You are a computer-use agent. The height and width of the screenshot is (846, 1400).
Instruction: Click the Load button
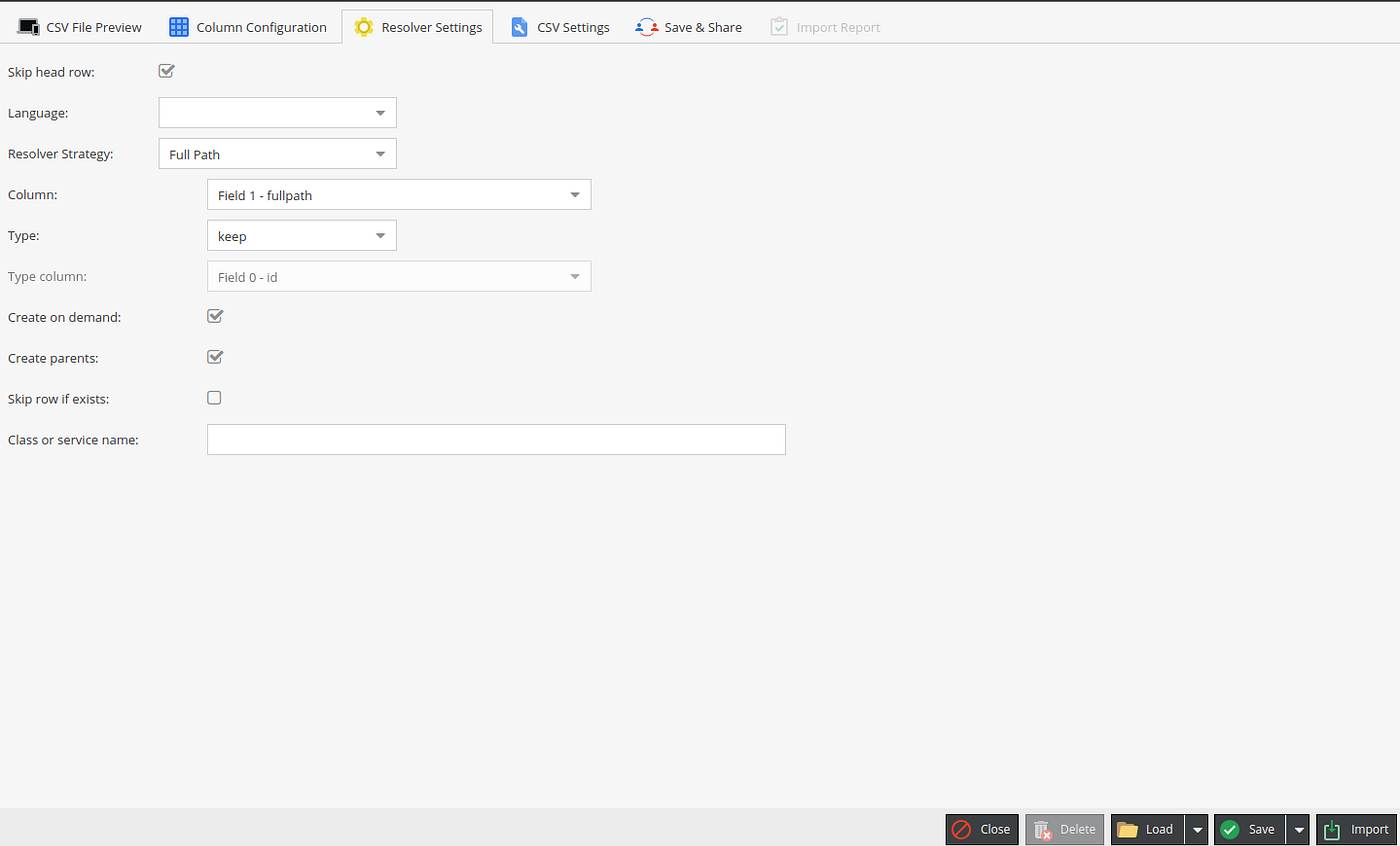click(x=1158, y=829)
